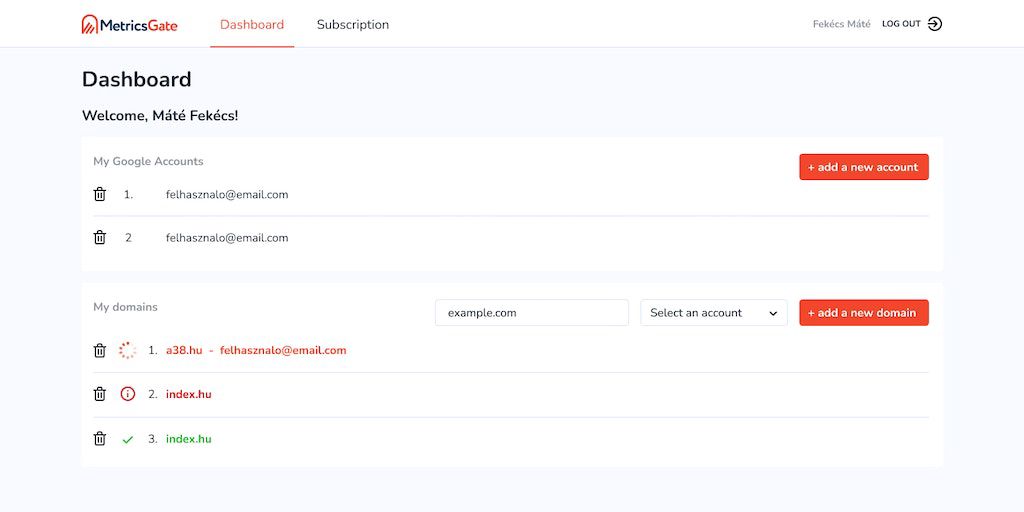Viewport: 1024px width, 512px height.
Task: Click the log out arrow icon
Action: coord(935,24)
